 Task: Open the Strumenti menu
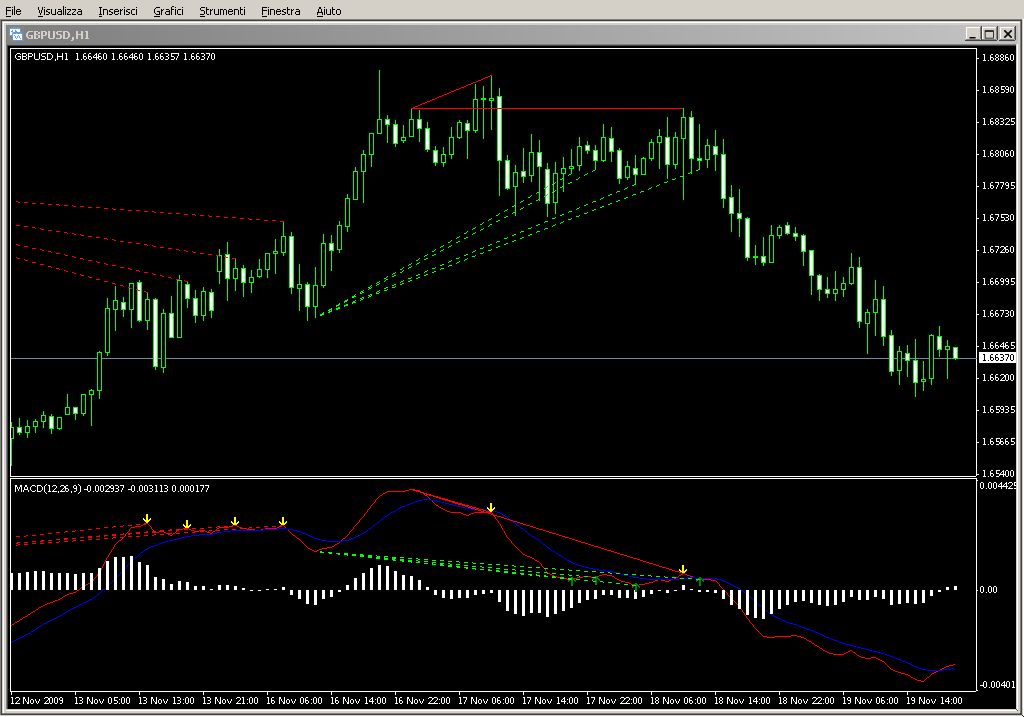tap(222, 11)
